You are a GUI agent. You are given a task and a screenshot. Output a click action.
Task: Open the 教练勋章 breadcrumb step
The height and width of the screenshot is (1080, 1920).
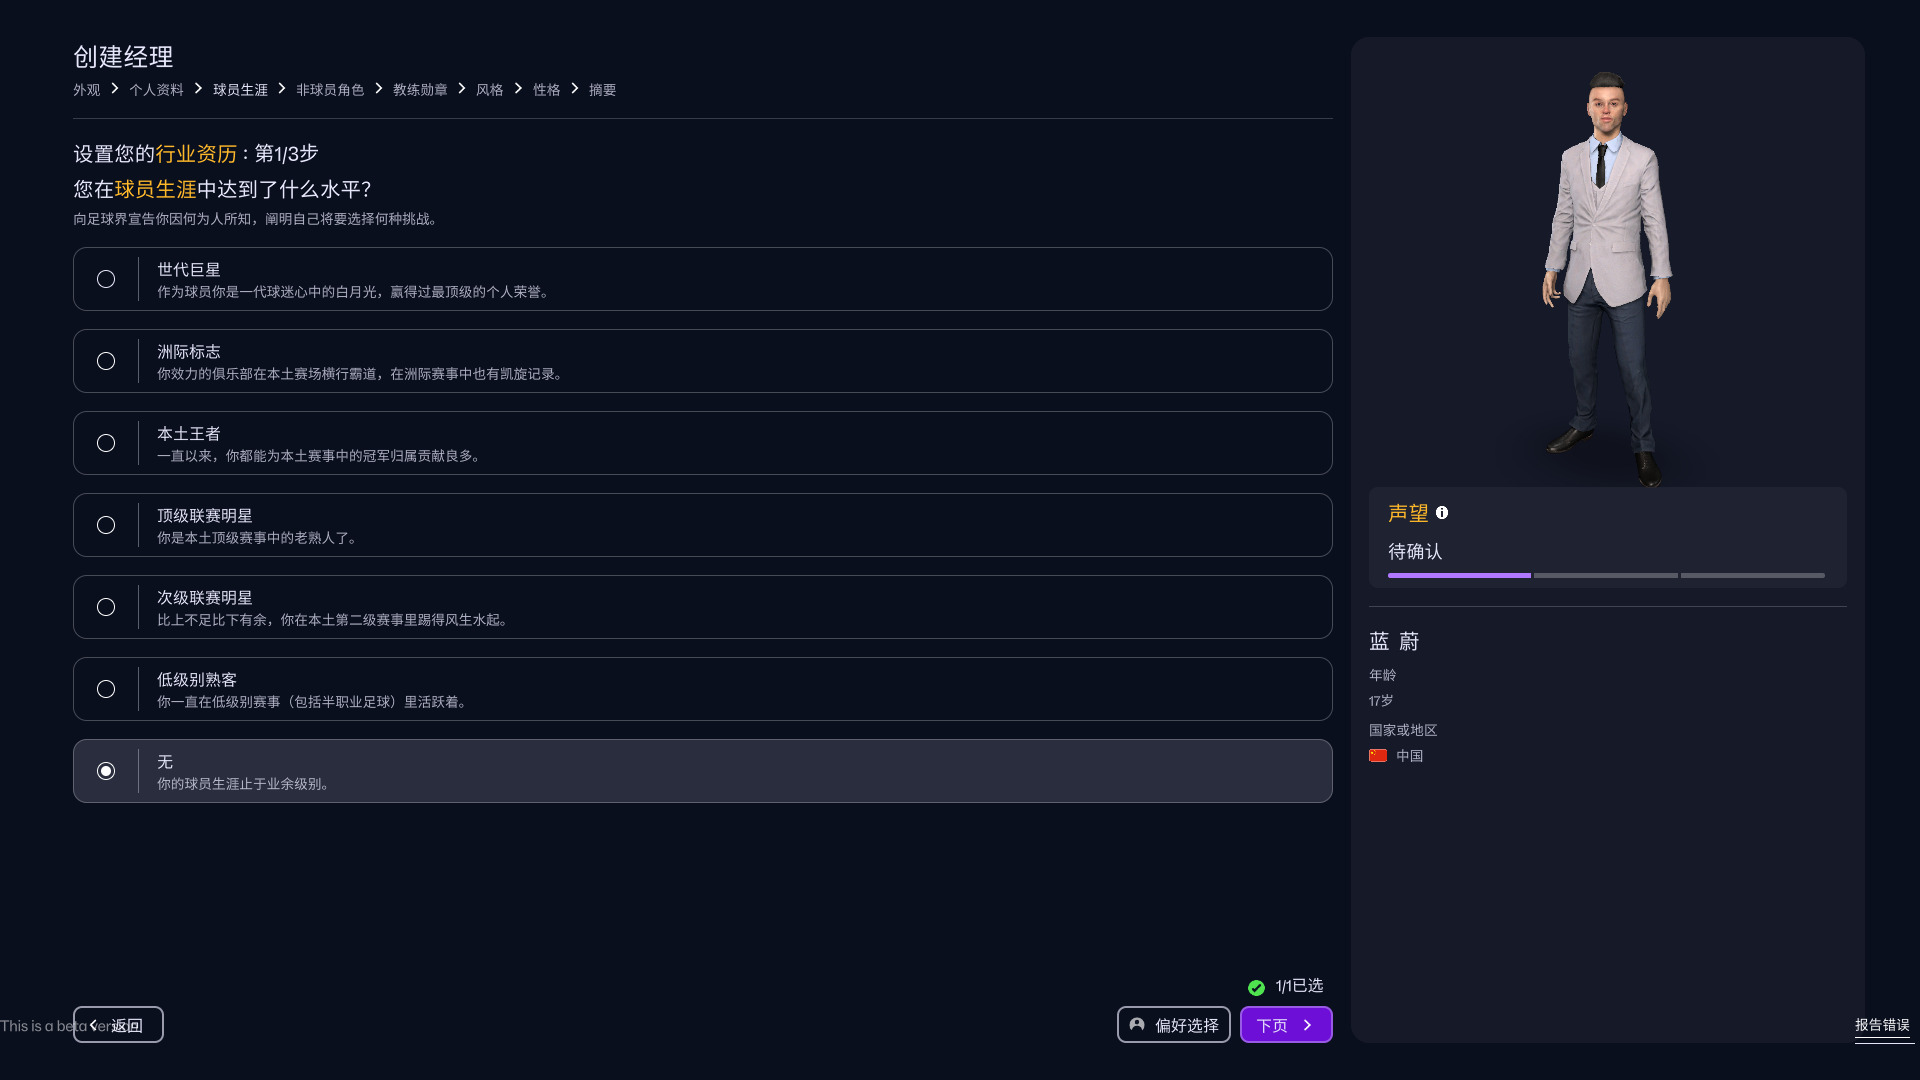coord(420,90)
